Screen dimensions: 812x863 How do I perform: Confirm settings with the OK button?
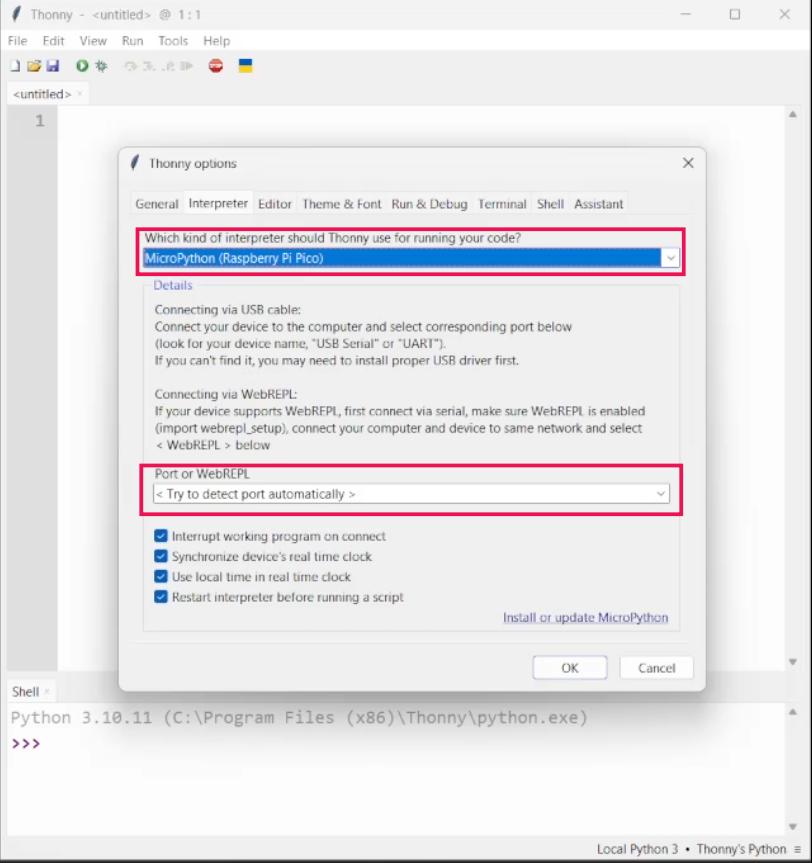(x=569, y=667)
